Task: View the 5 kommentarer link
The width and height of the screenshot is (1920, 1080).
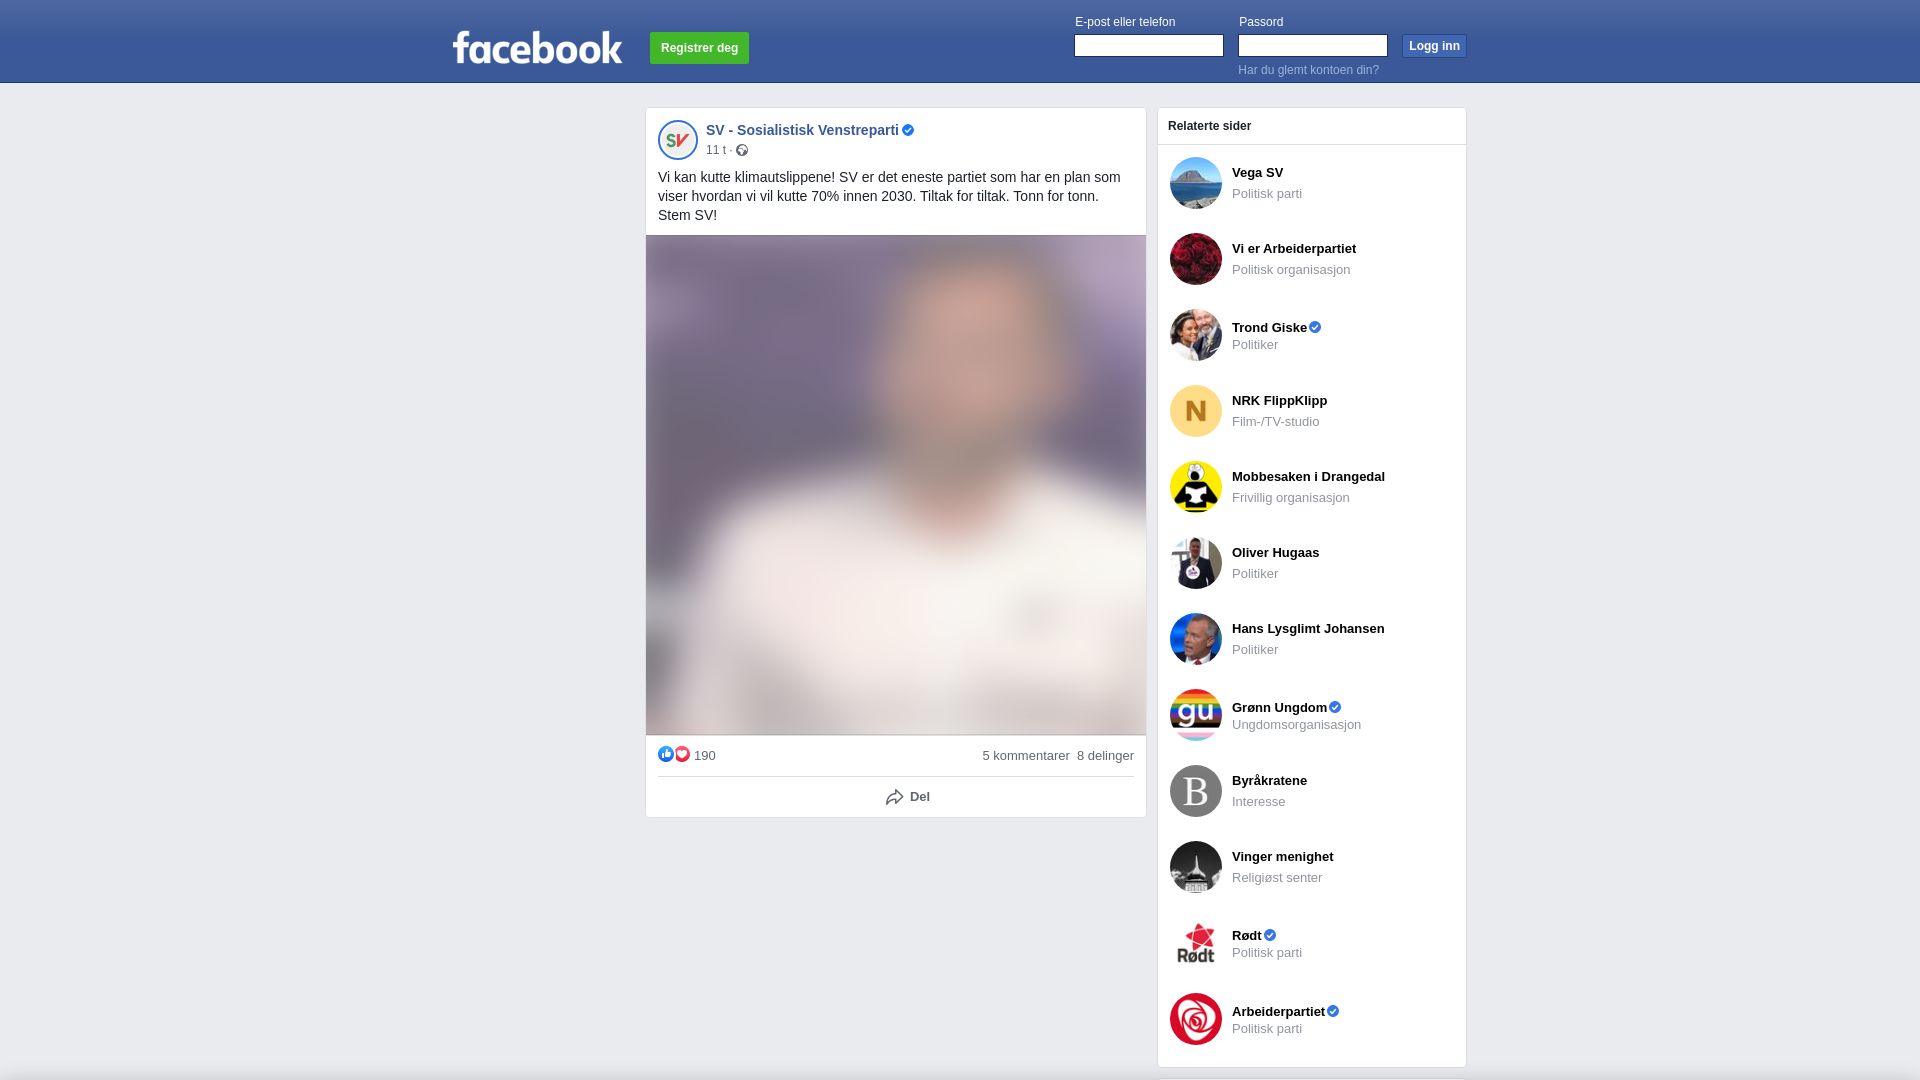Action: [1026, 756]
